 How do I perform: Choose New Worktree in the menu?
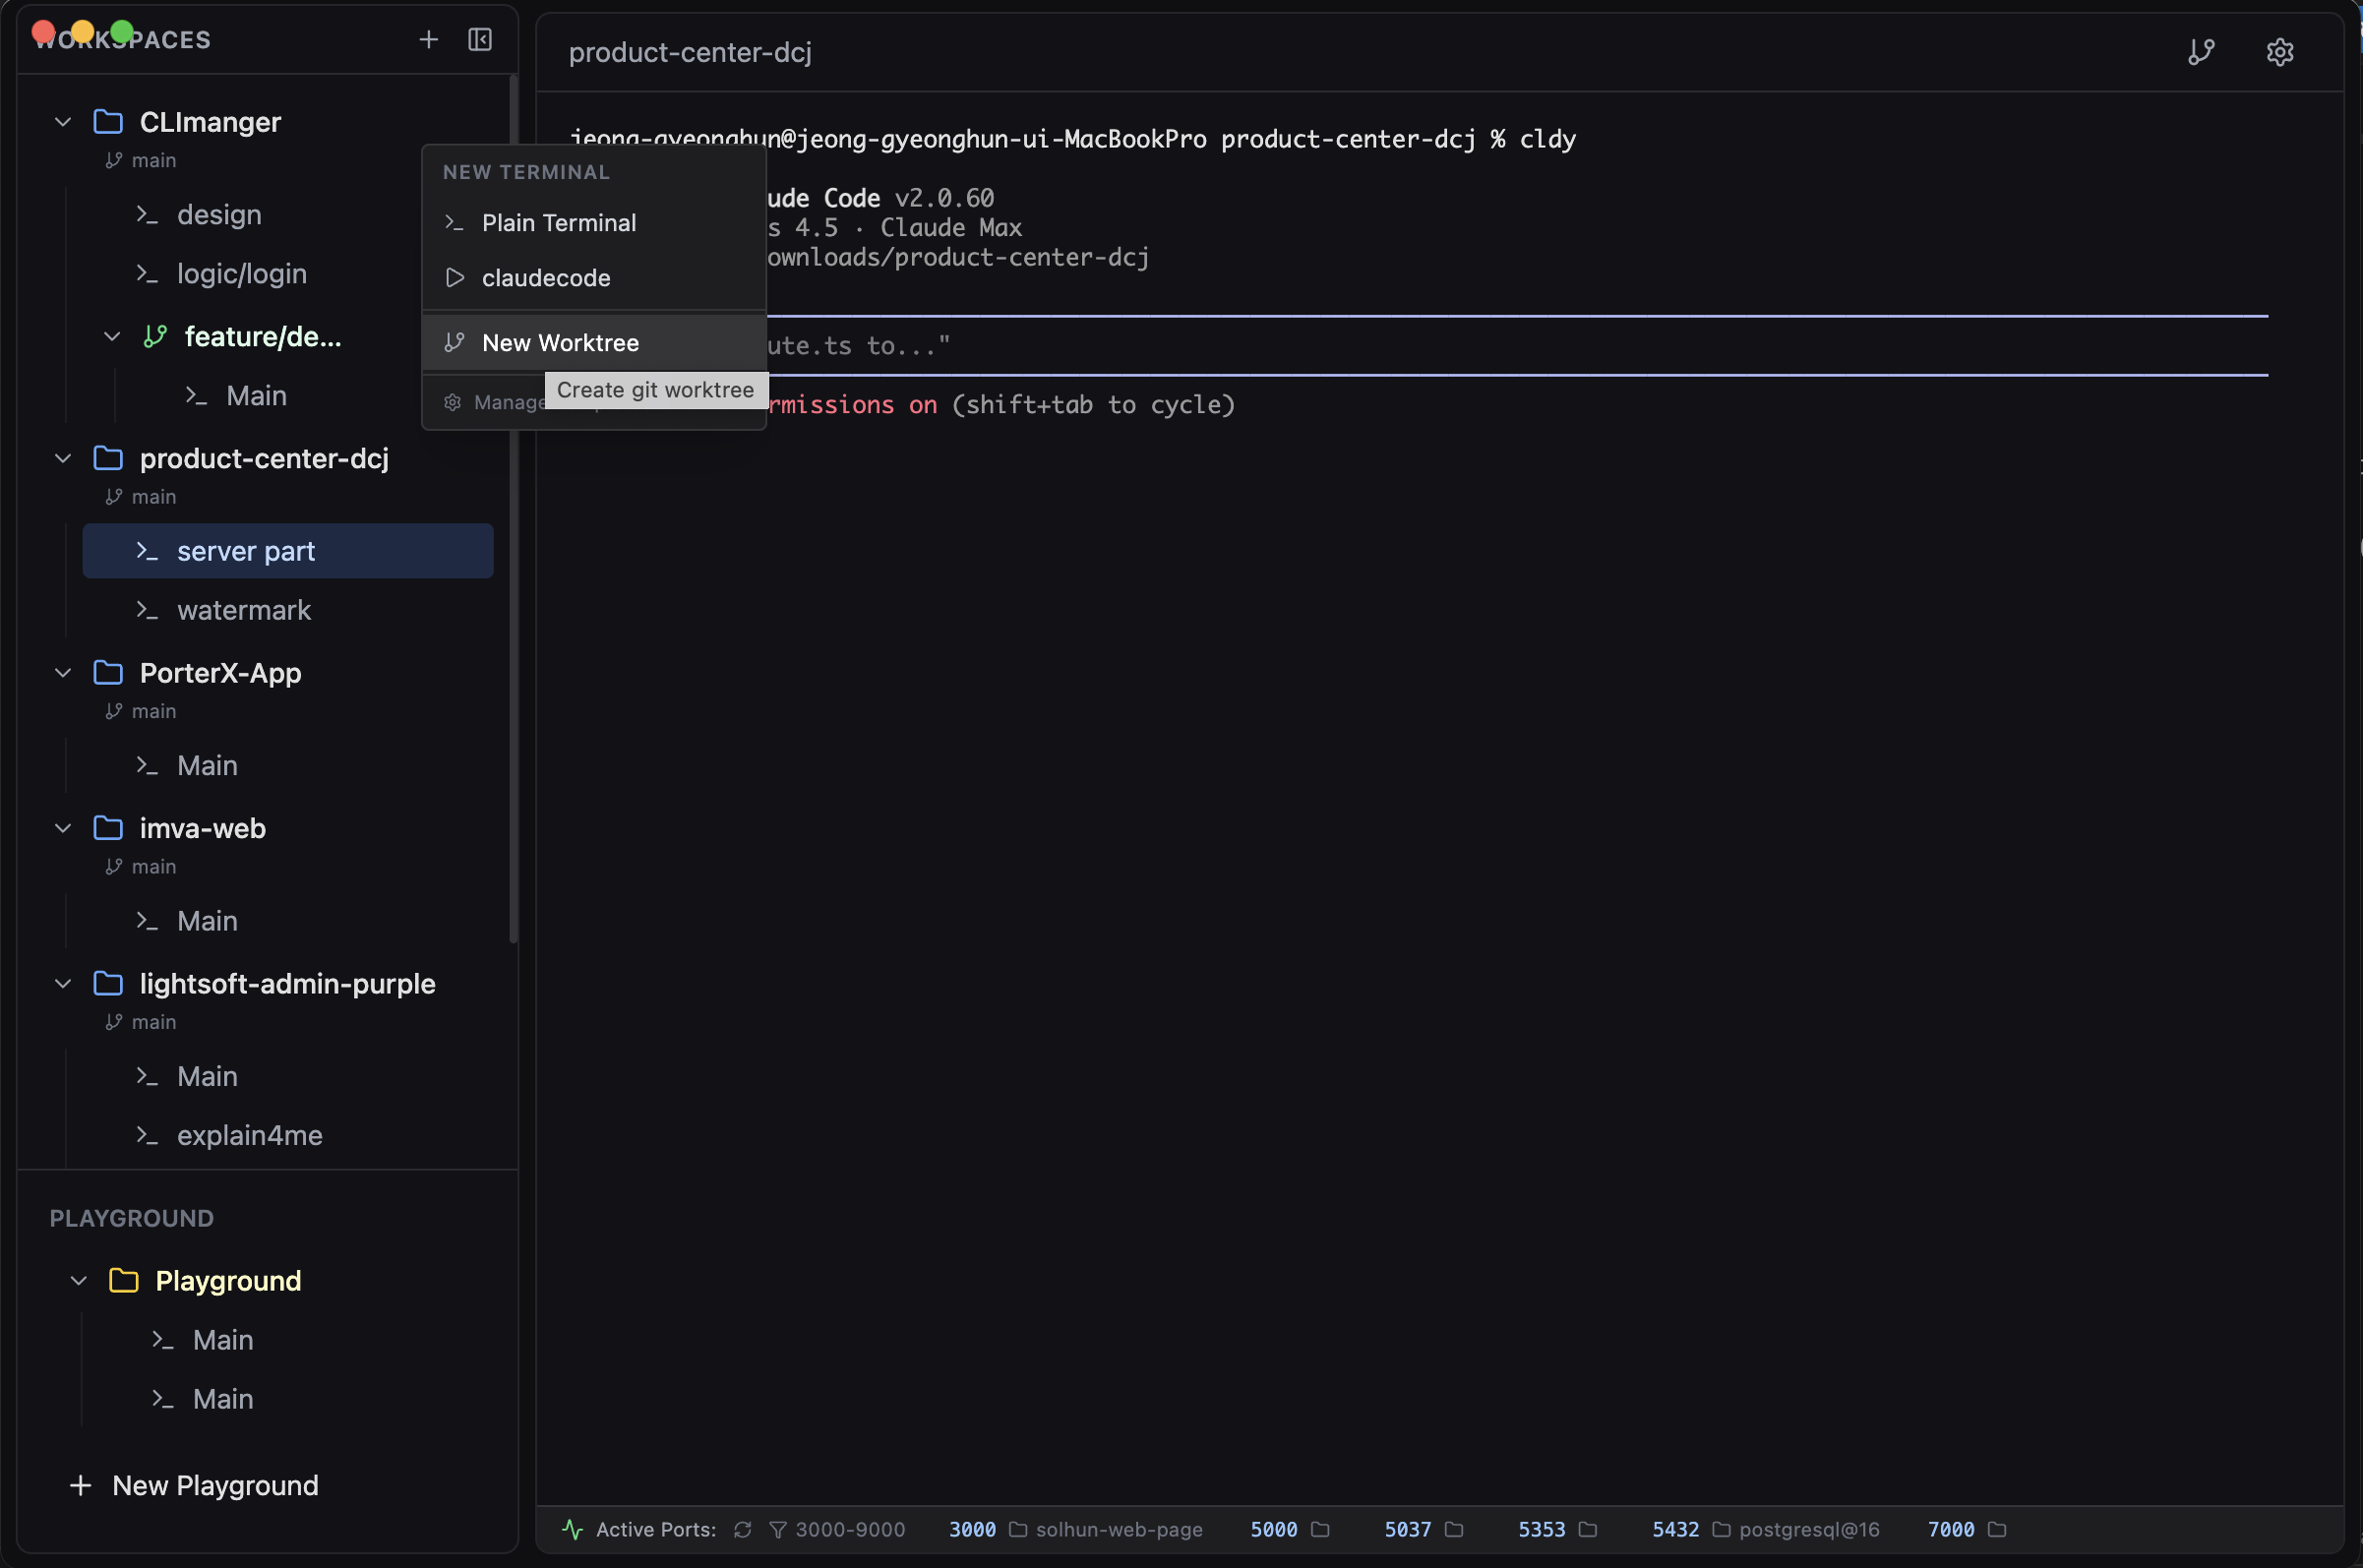560,343
